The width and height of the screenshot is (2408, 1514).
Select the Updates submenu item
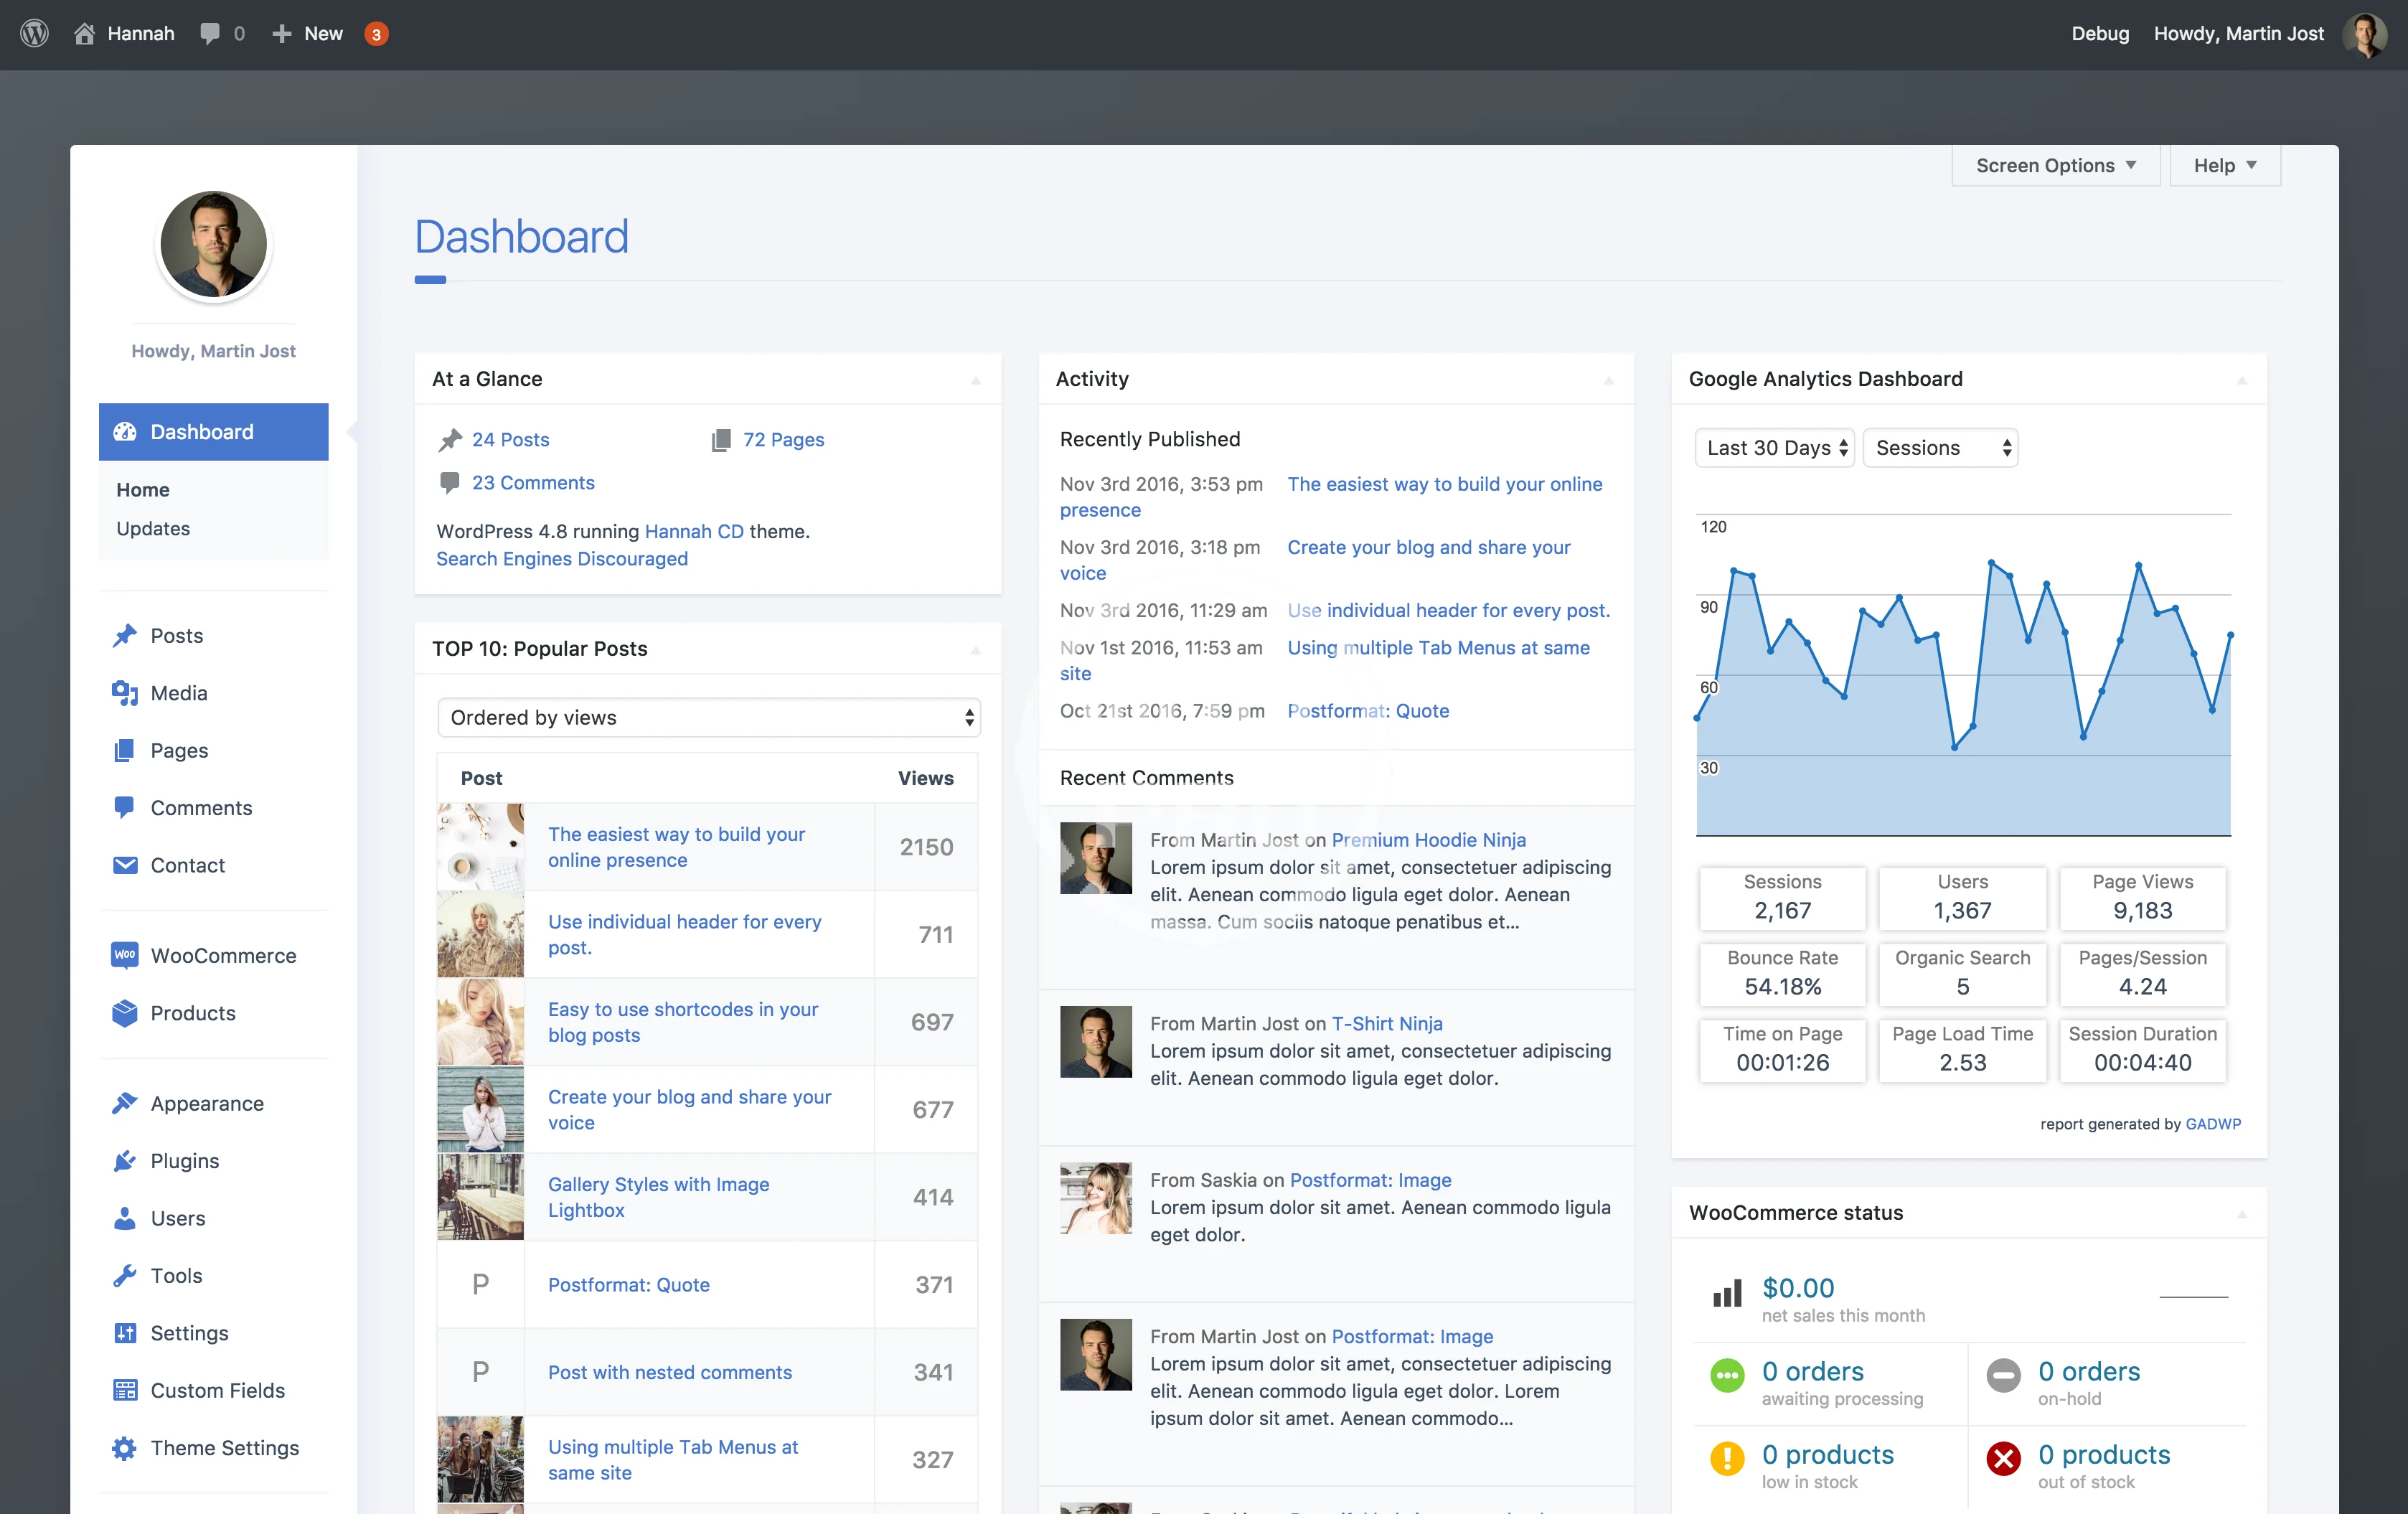pyautogui.click(x=153, y=528)
